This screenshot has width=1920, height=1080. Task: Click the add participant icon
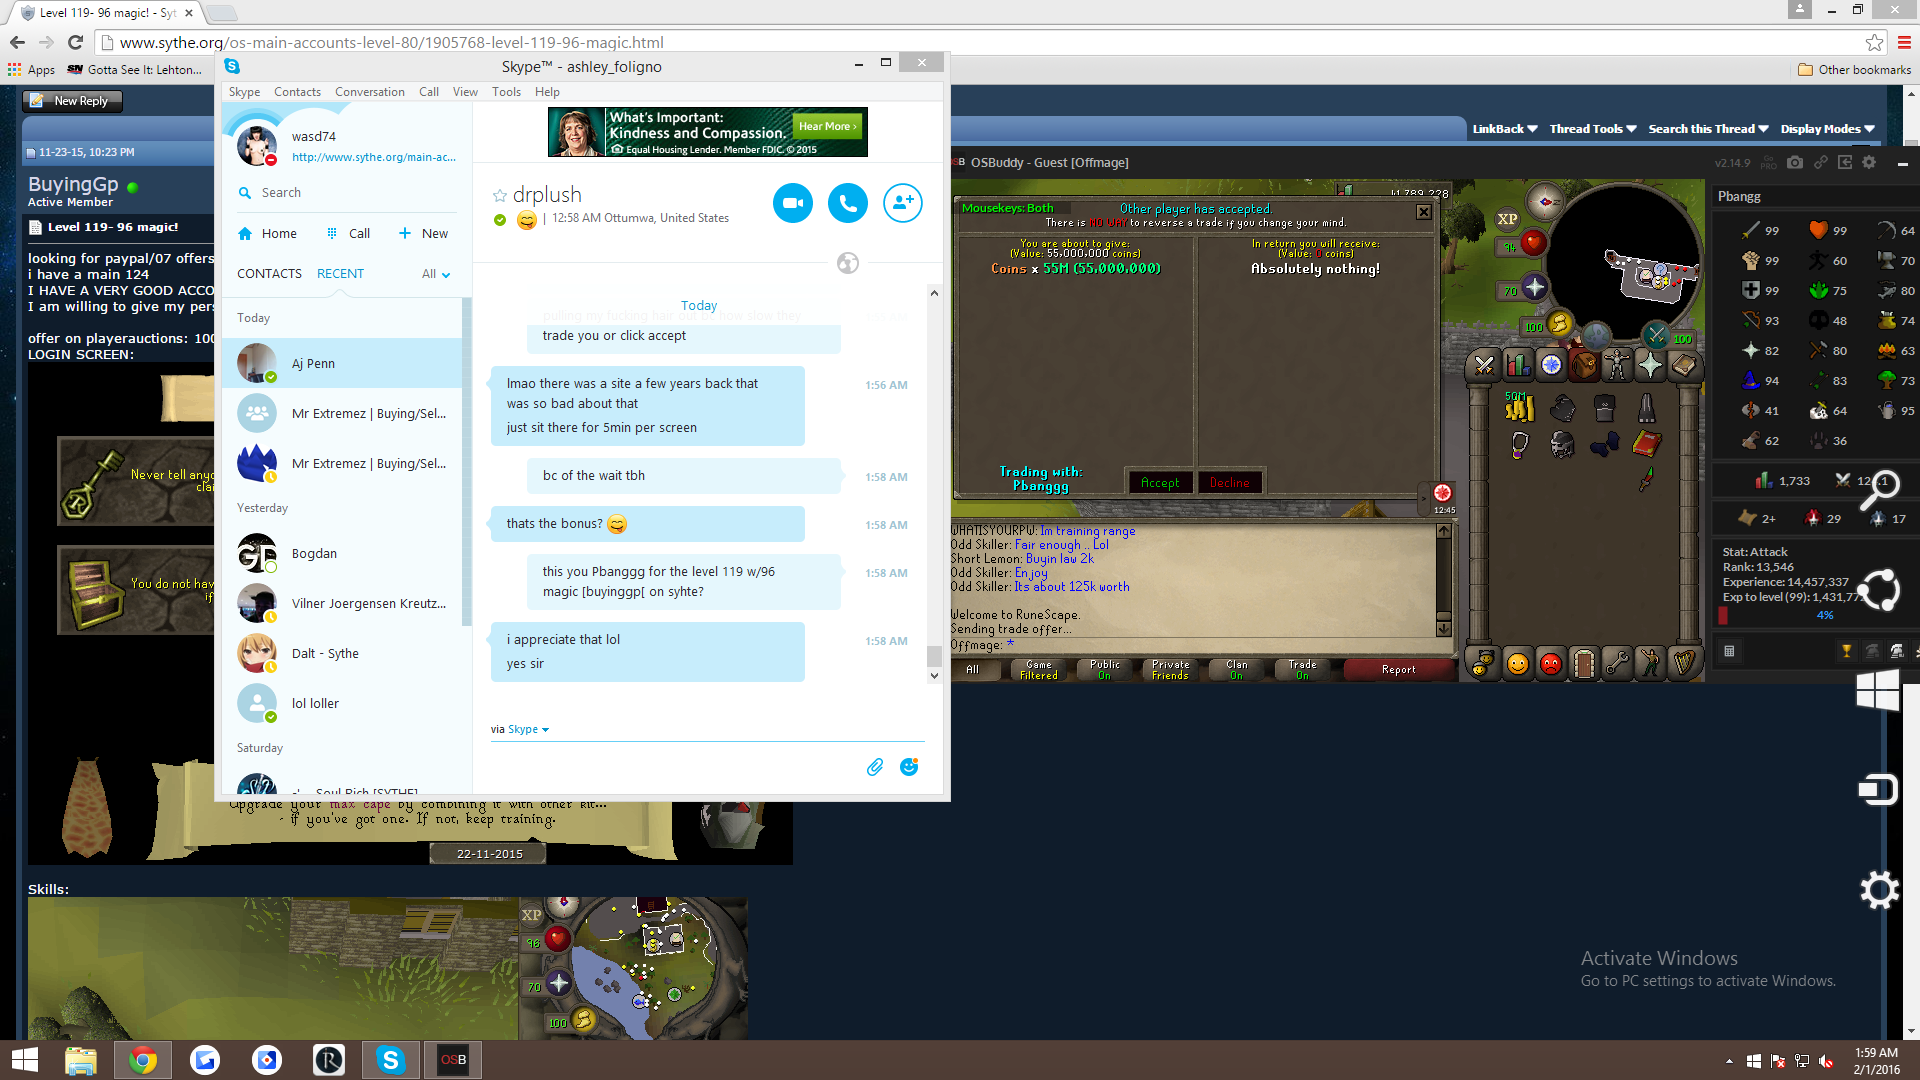coord(902,203)
